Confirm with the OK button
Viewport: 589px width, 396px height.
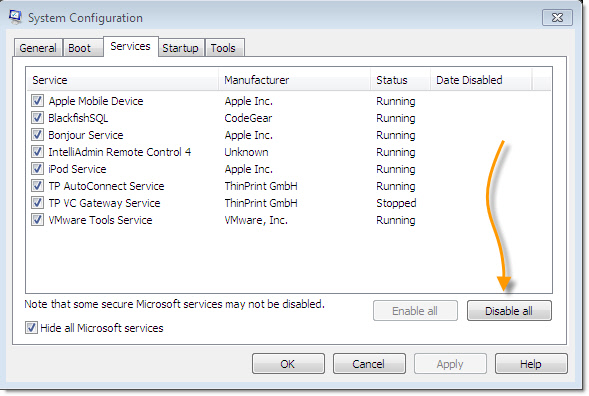(x=288, y=363)
